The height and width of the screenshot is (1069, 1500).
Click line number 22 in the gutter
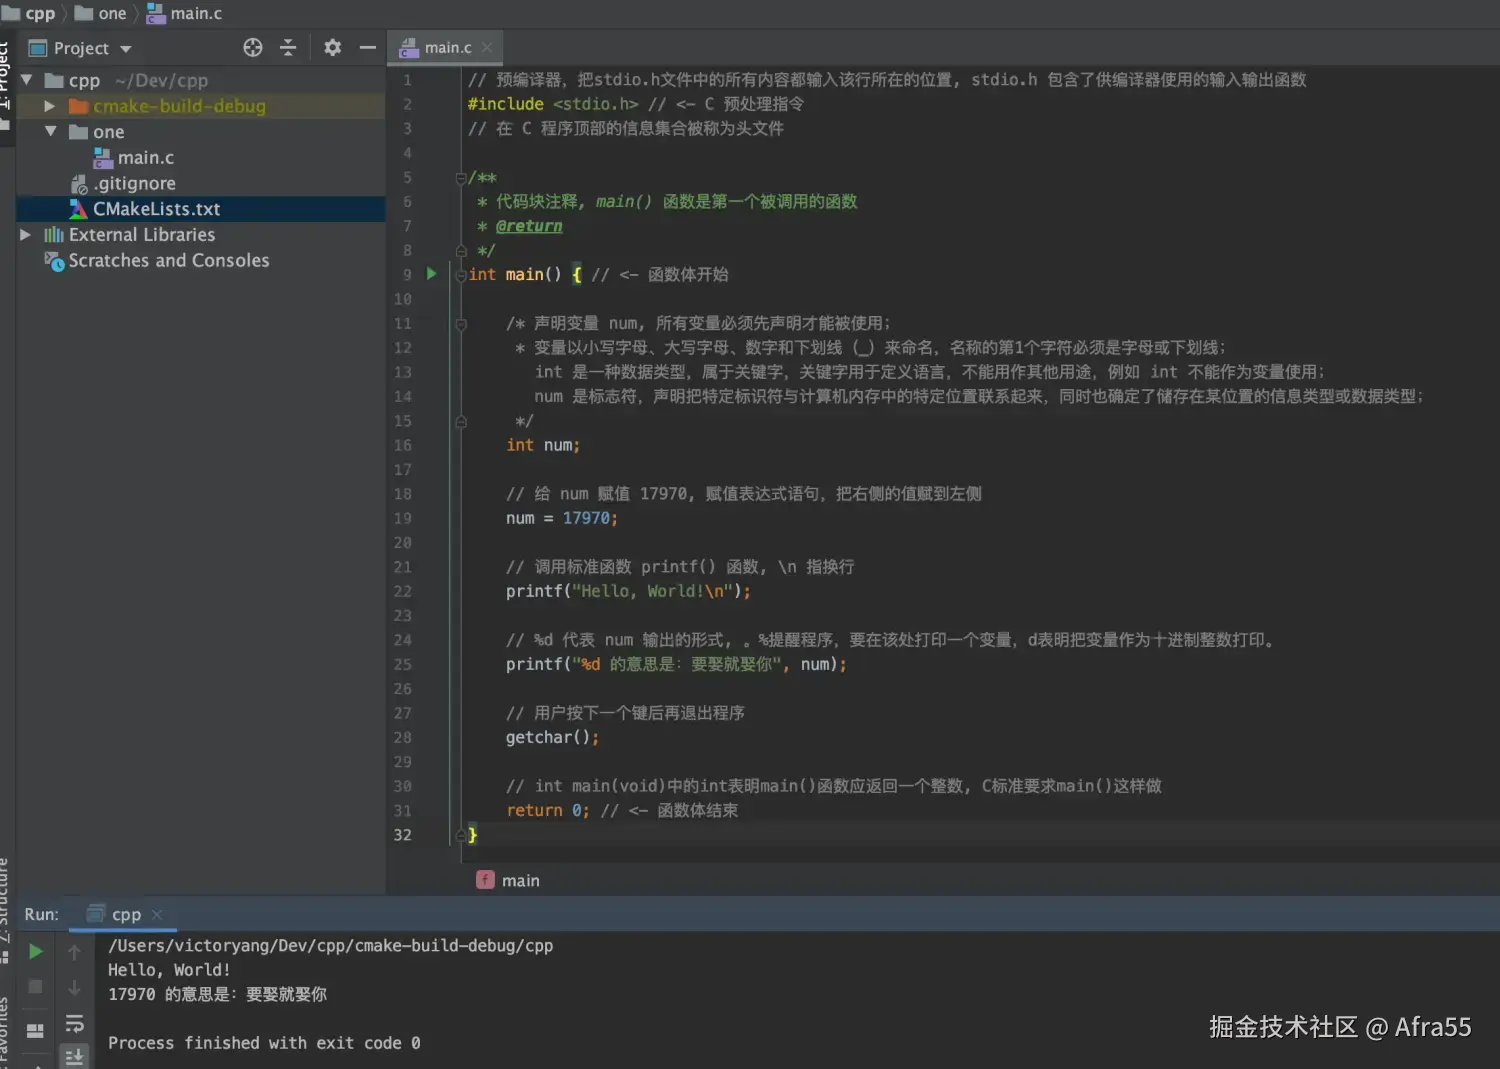402,591
